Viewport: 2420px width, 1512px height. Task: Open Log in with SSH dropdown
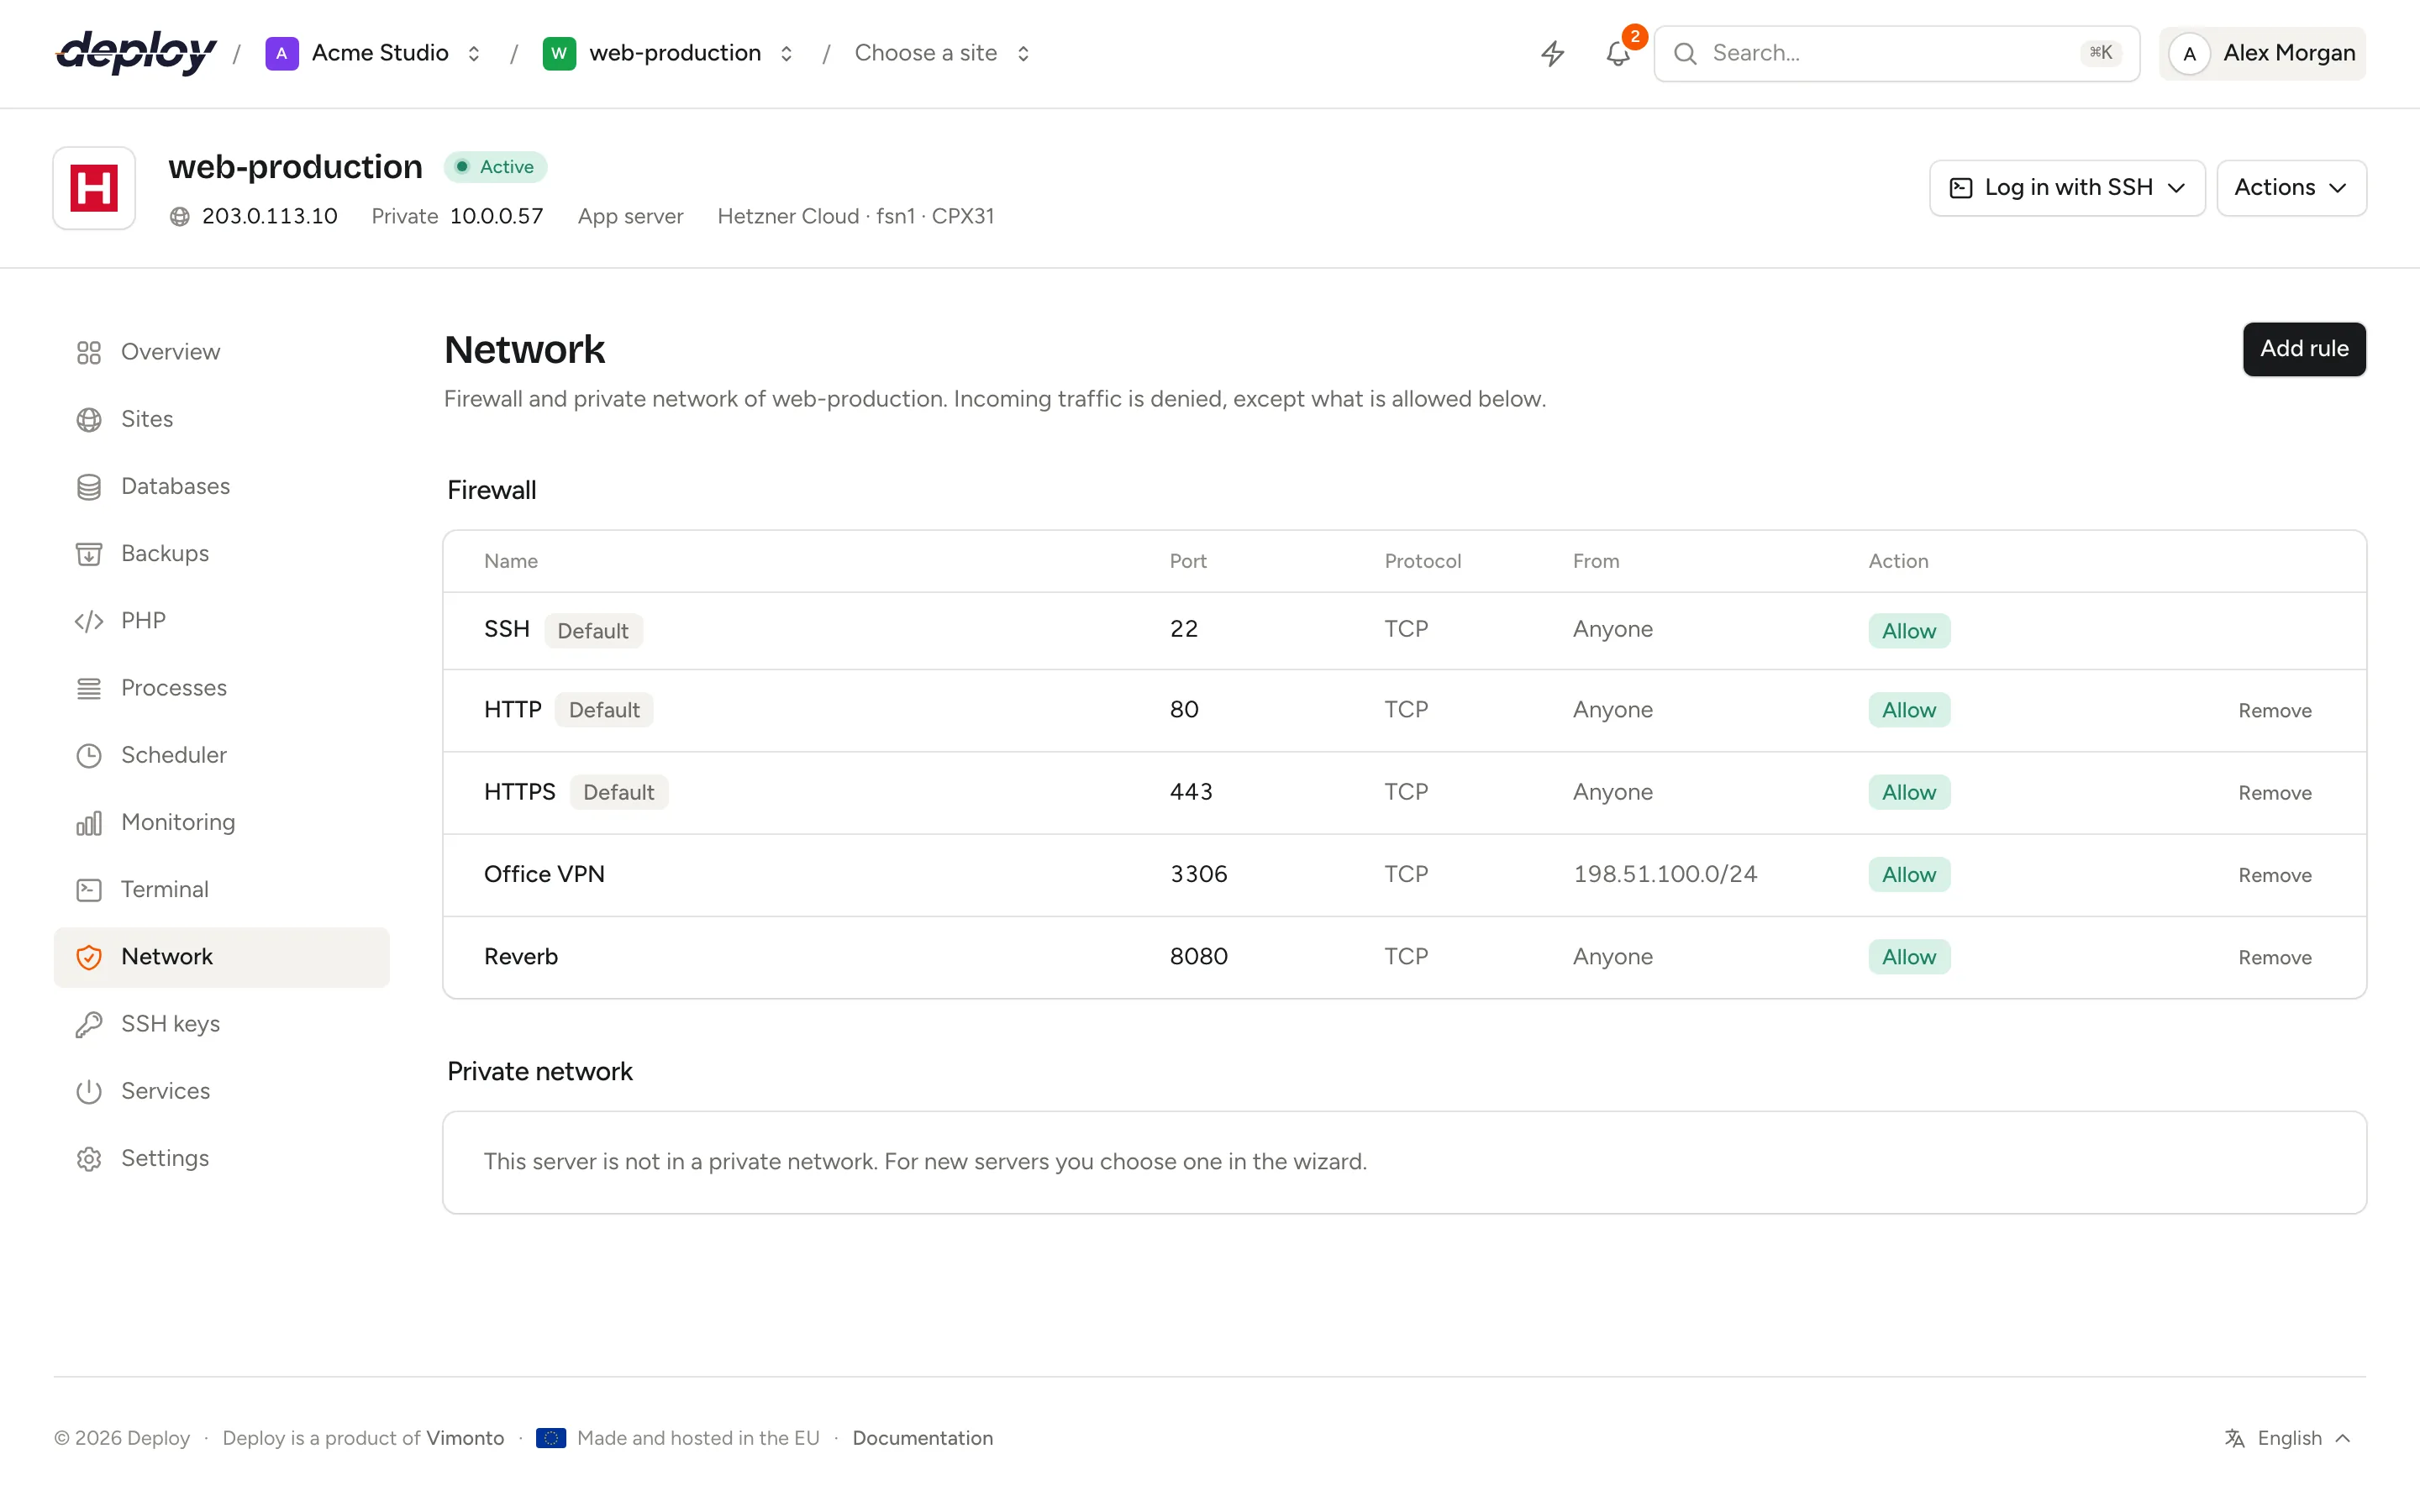pos(2067,188)
